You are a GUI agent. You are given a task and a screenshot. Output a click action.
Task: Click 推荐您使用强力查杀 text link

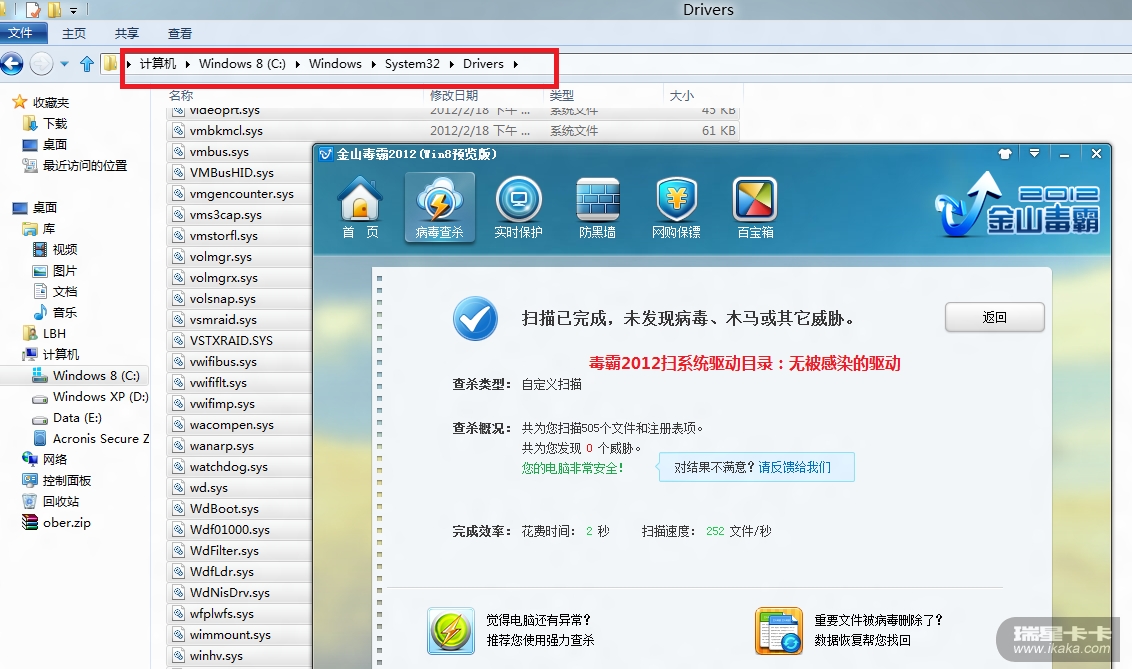540,640
